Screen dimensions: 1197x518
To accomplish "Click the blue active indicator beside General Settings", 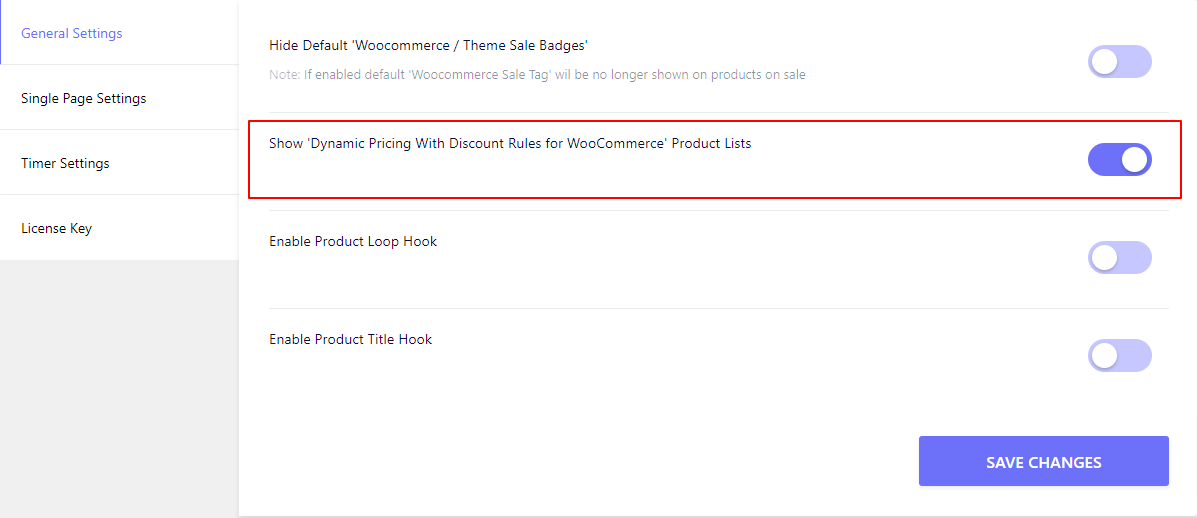I will (1, 33).
